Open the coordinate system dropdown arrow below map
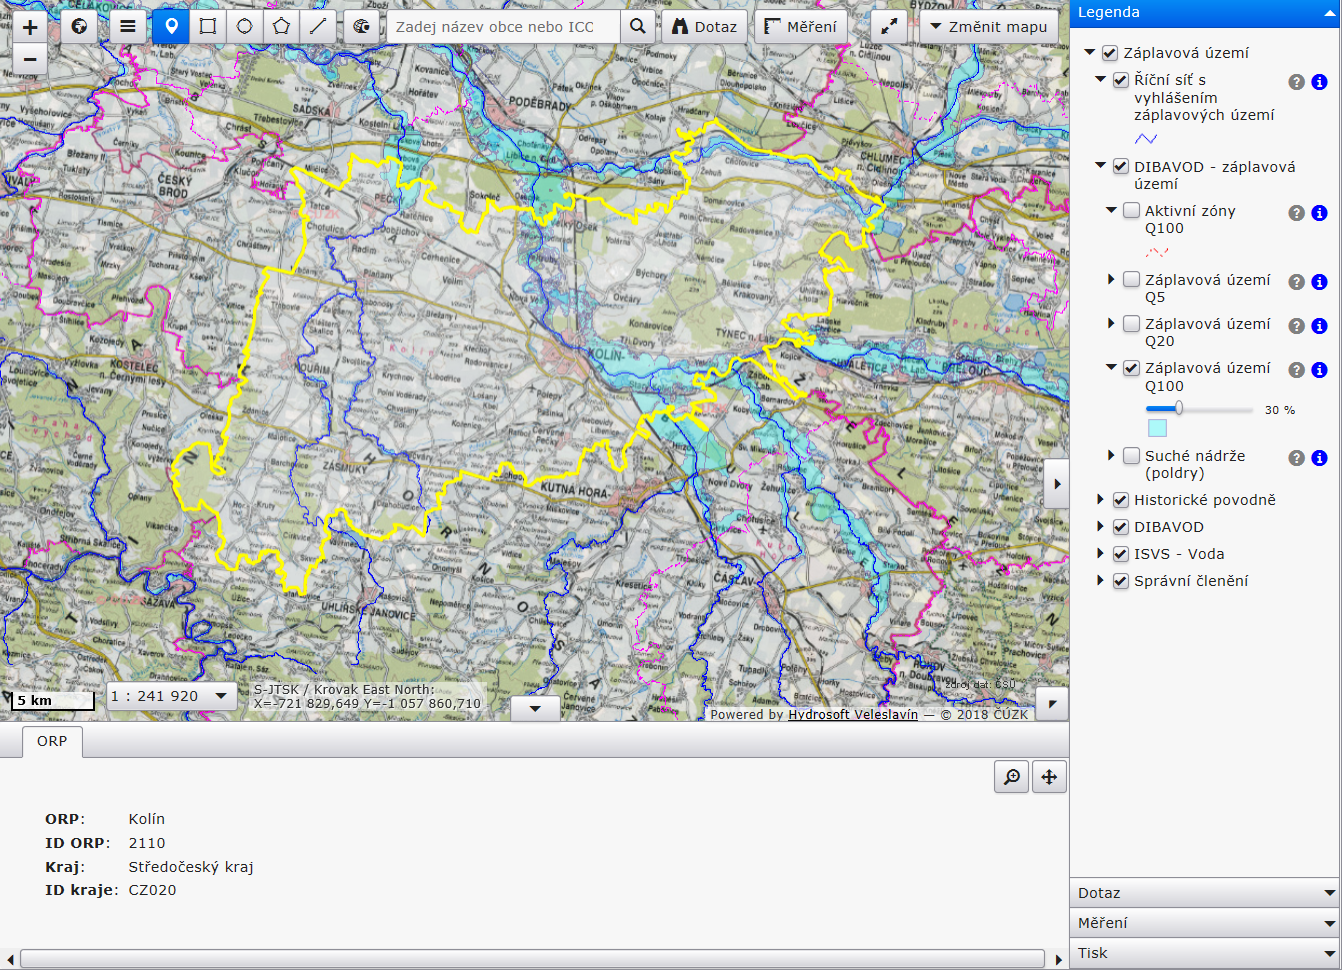This screenshot has width=1342, height=970. click(535, 708)
